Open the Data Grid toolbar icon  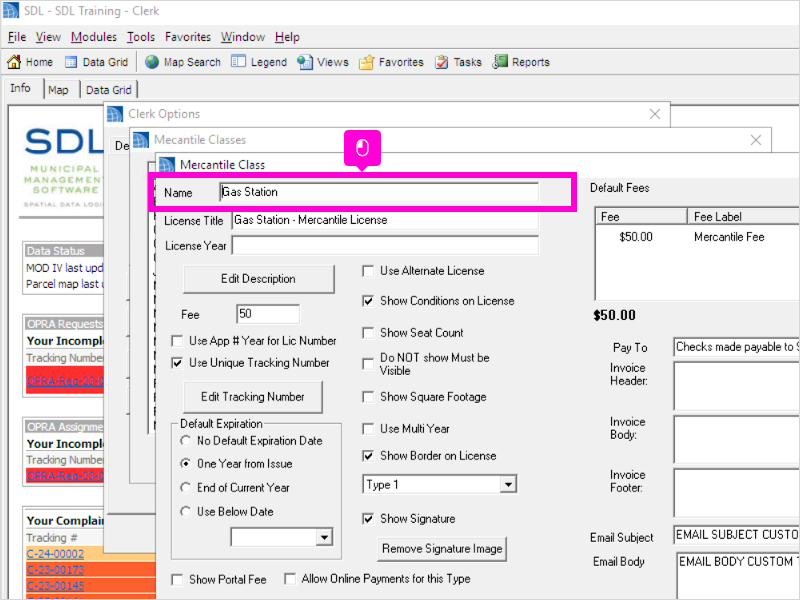pos(71,62)
